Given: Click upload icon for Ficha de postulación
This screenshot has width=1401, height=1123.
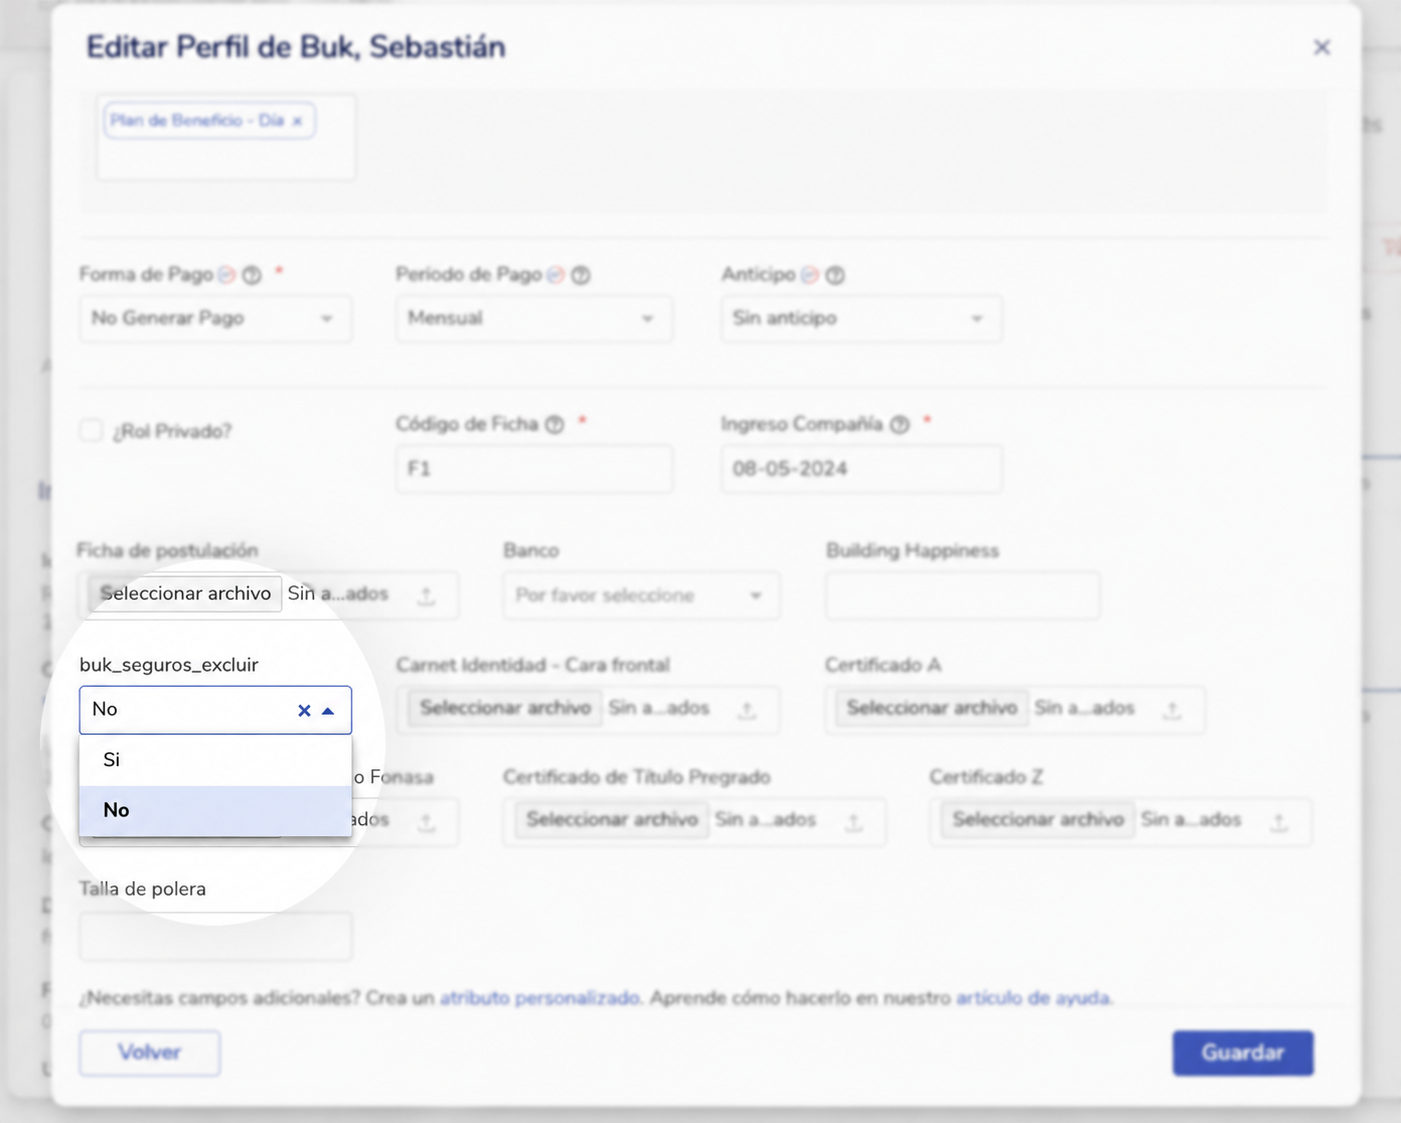Looking at the screenshot, I should click(426, 595).
